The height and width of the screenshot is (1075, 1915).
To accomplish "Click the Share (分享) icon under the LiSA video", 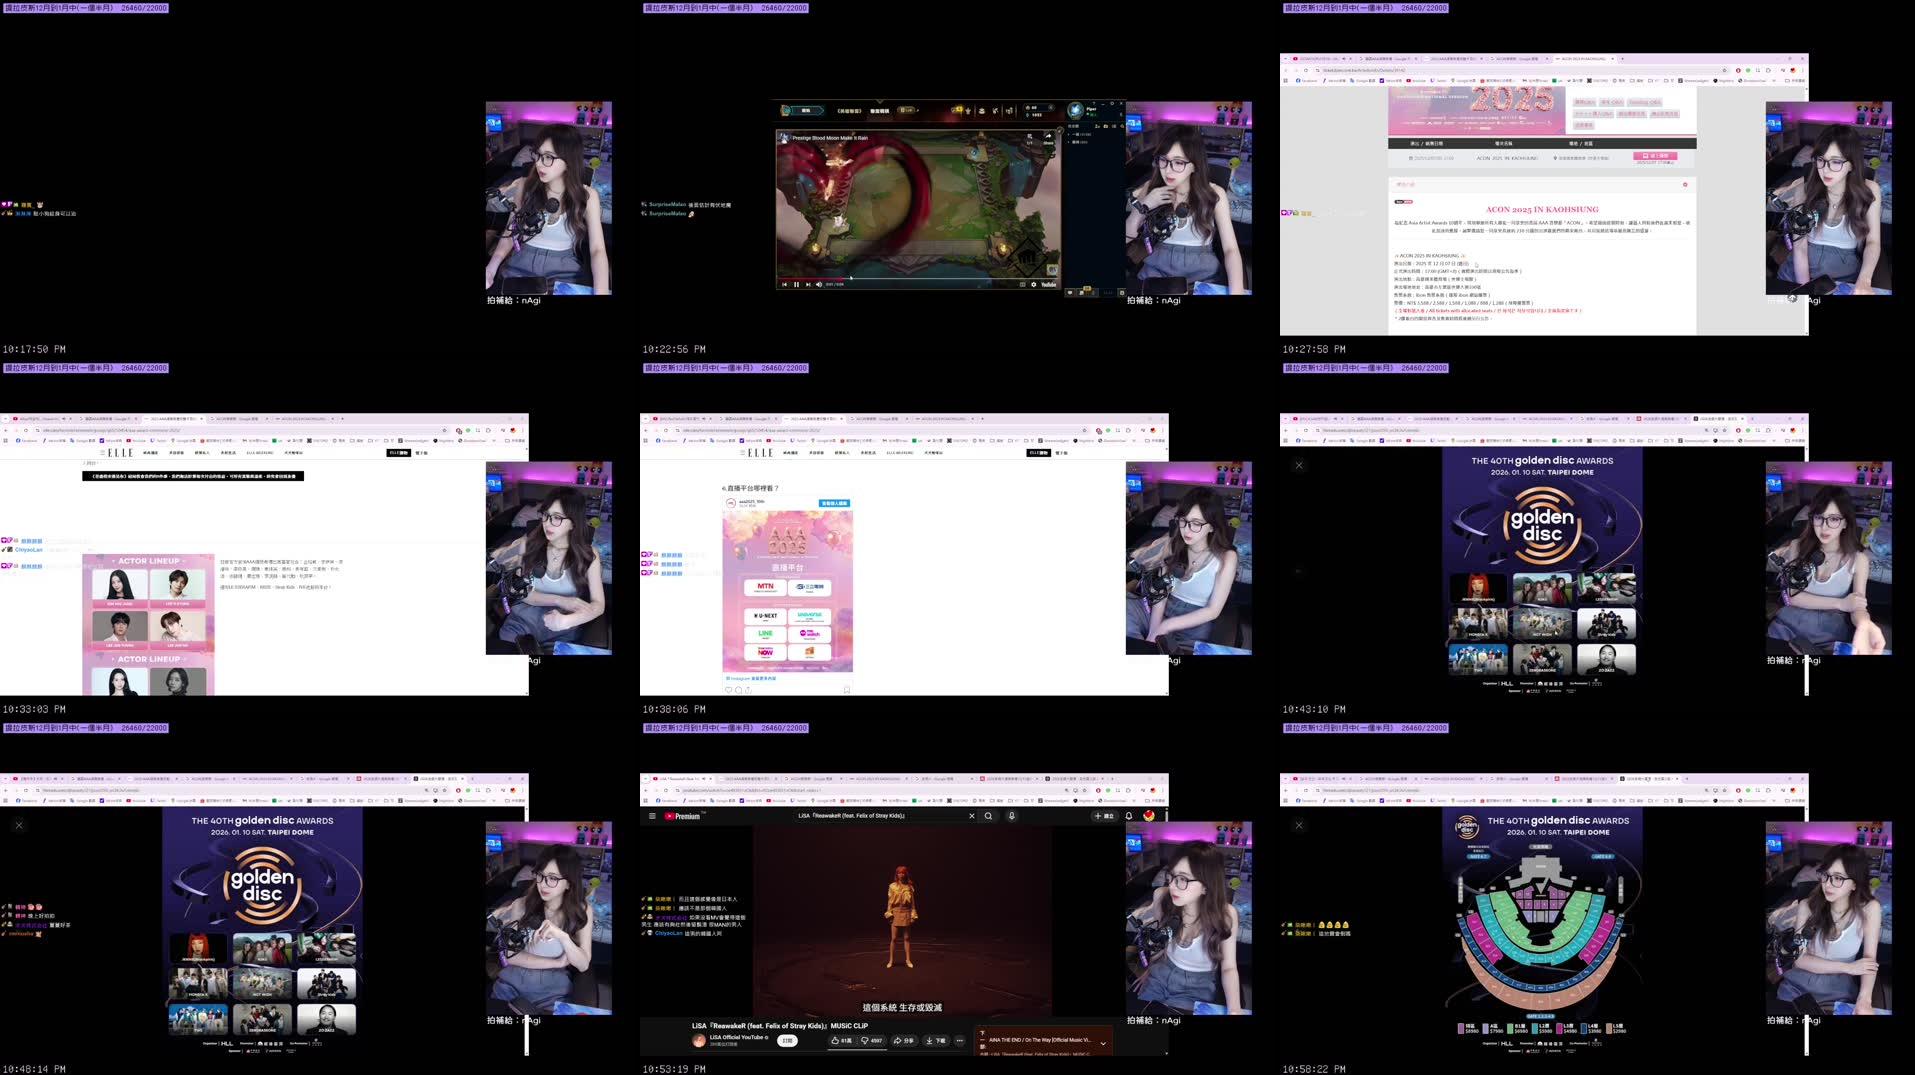I will click(898, 1041).
